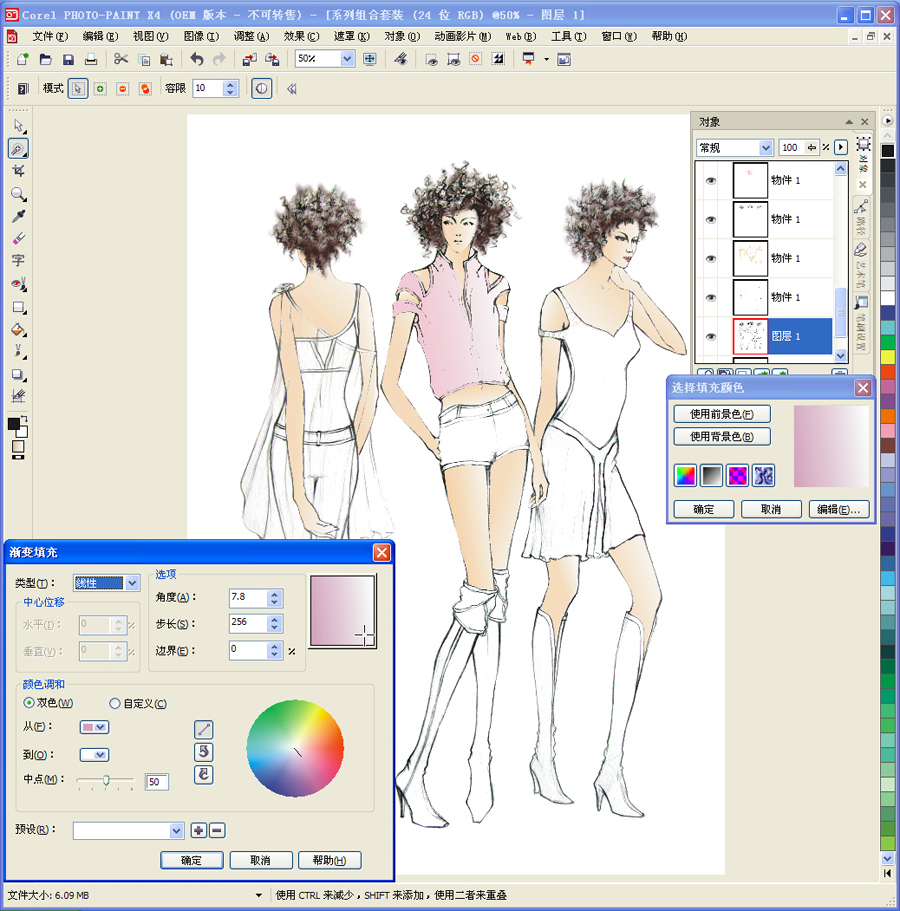Pick the yellow swatch in color palette
The height and width of the screenshot is (911, 900).
click(x=887, y=356)
